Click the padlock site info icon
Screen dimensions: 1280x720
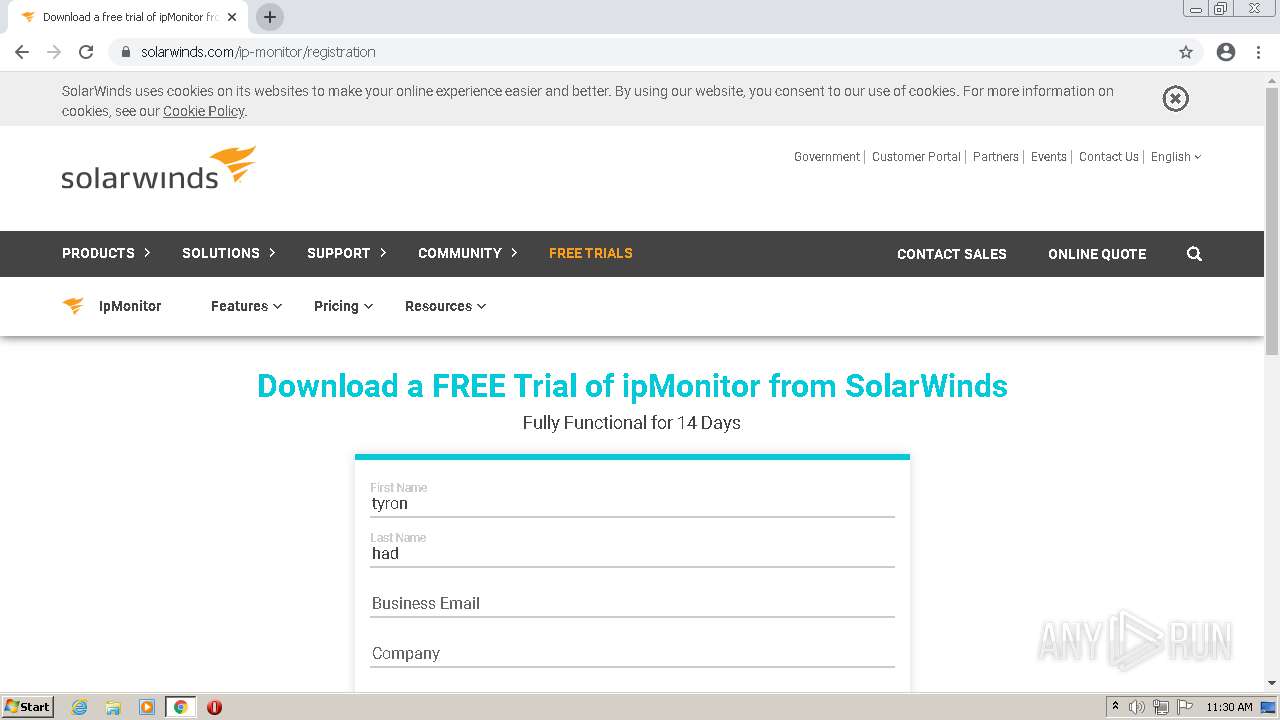tap(125, 52)
